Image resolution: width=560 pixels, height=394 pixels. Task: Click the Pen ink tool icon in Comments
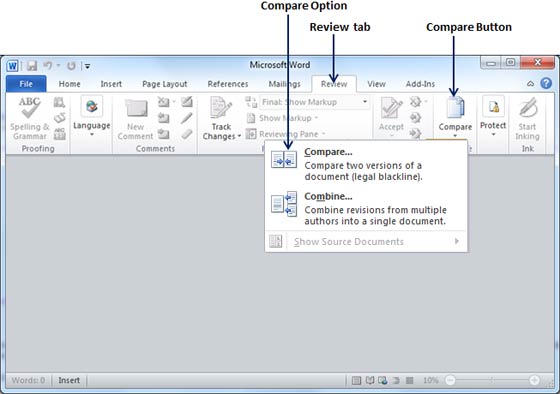tap(186, 118)
